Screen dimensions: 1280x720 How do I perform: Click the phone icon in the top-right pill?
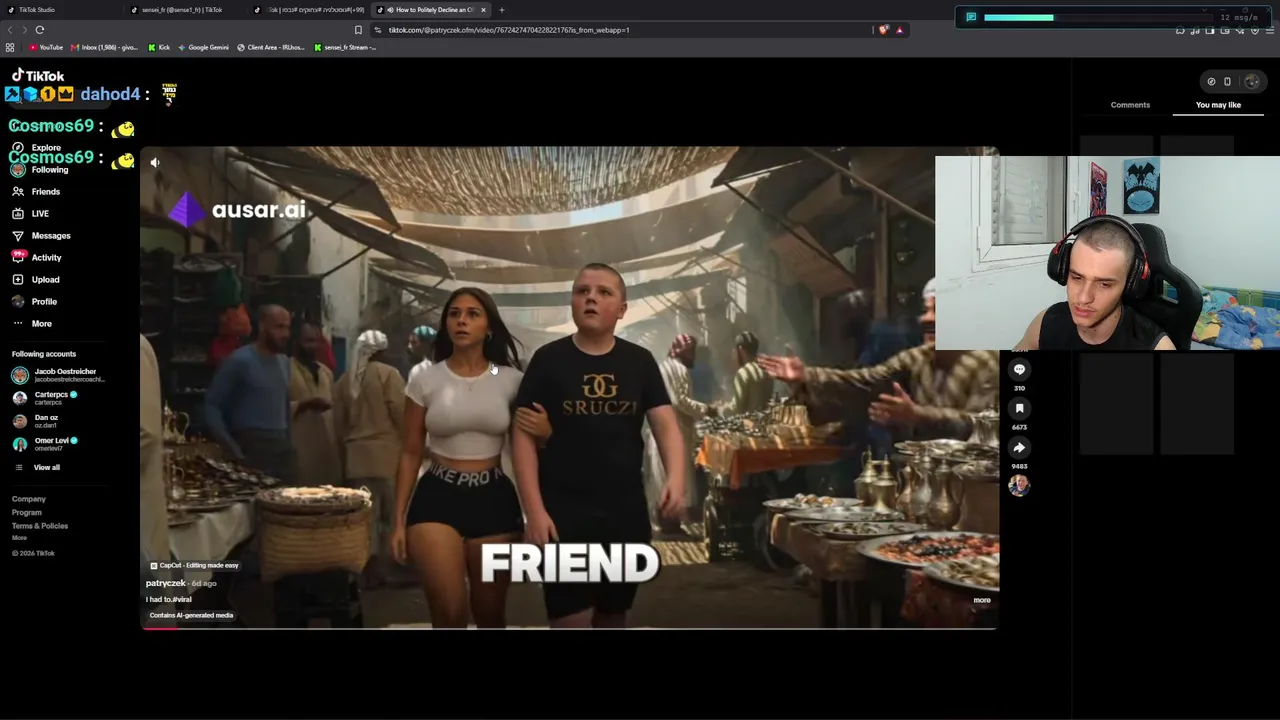pyautogui.click(x=1227, y=82)
